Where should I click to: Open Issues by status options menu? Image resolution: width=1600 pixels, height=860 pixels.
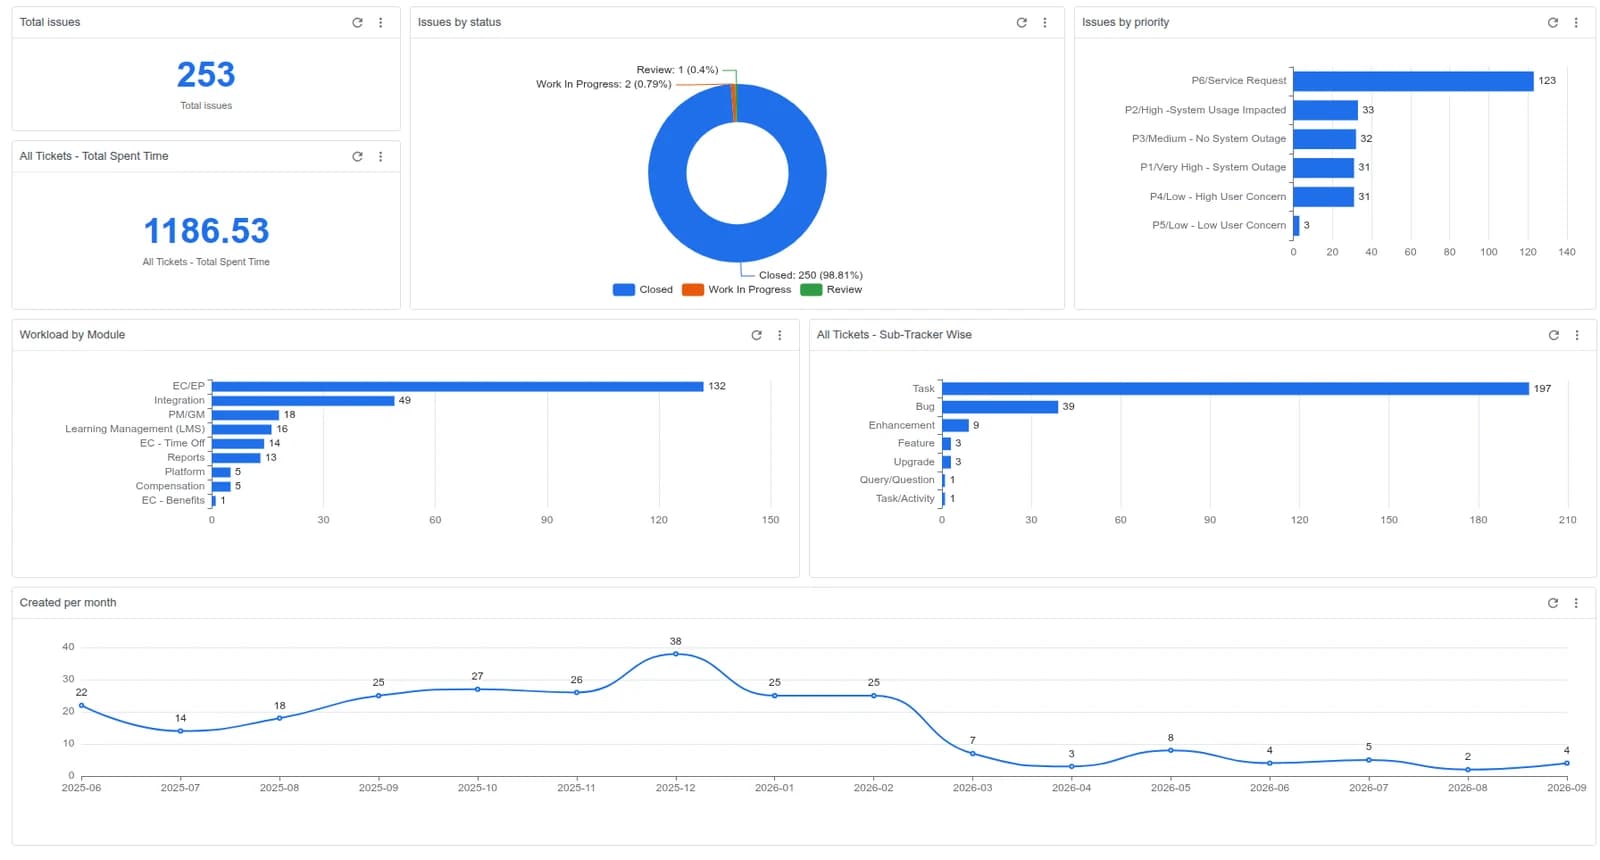pos(1045,22)
